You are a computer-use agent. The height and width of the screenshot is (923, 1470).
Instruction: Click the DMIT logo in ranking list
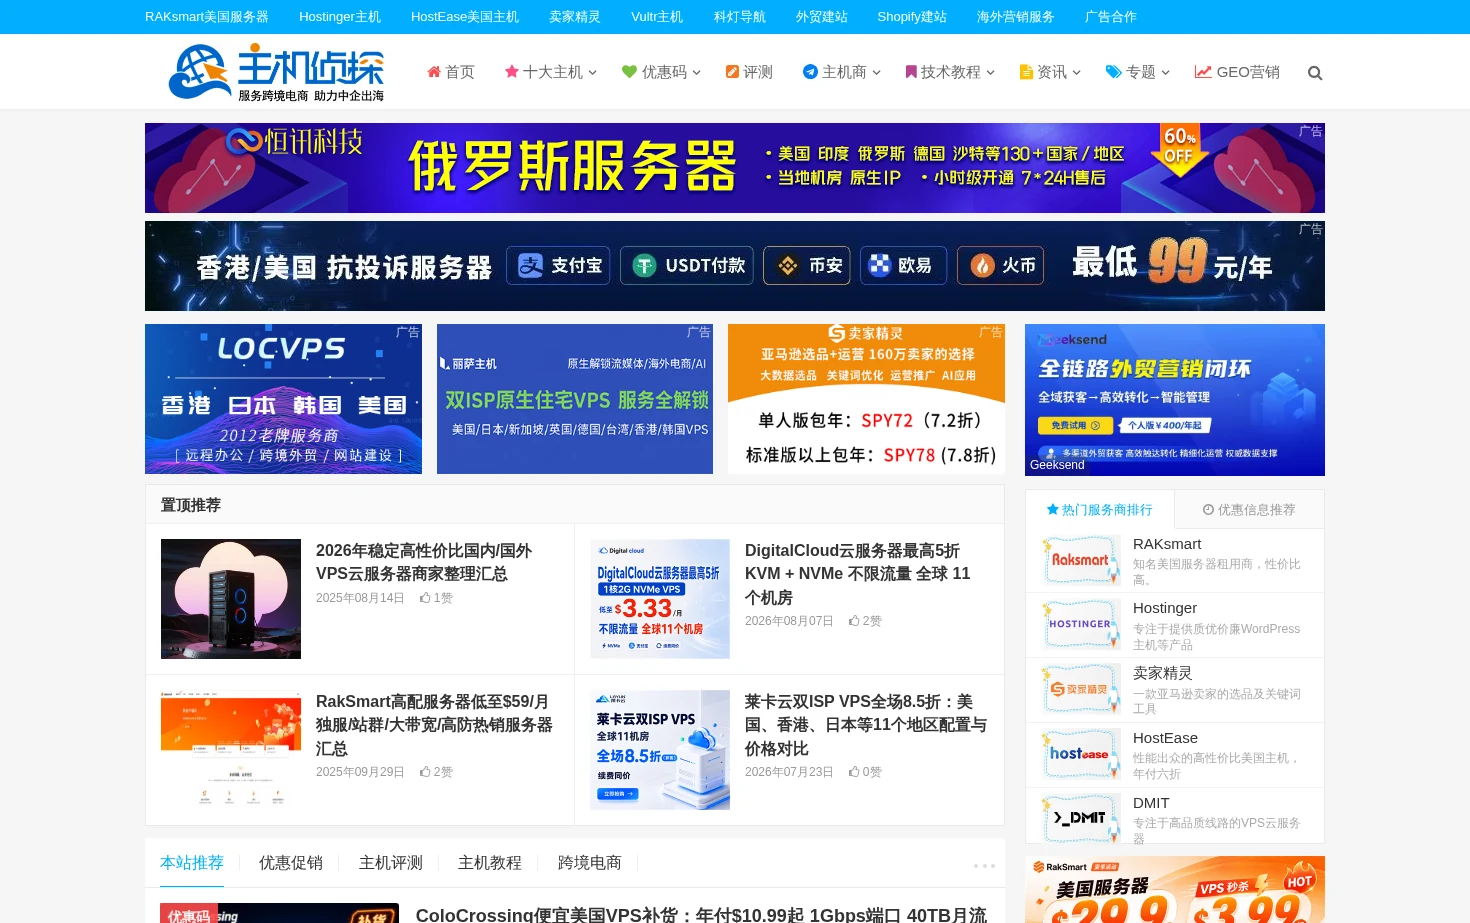[1081, 818]
